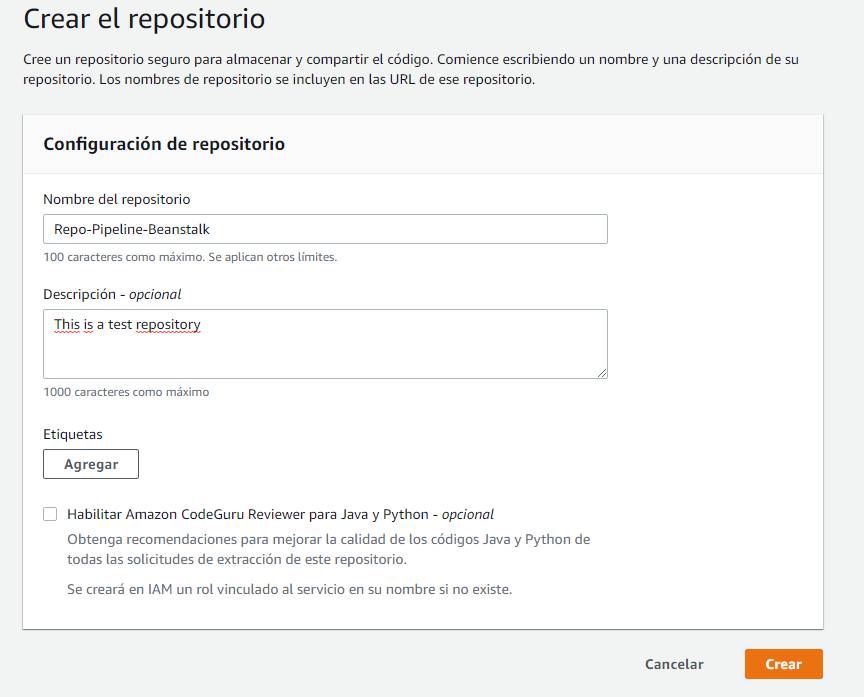Click the 100 caracteres como máximo hint
864x697 pixels.
[190, 257]
